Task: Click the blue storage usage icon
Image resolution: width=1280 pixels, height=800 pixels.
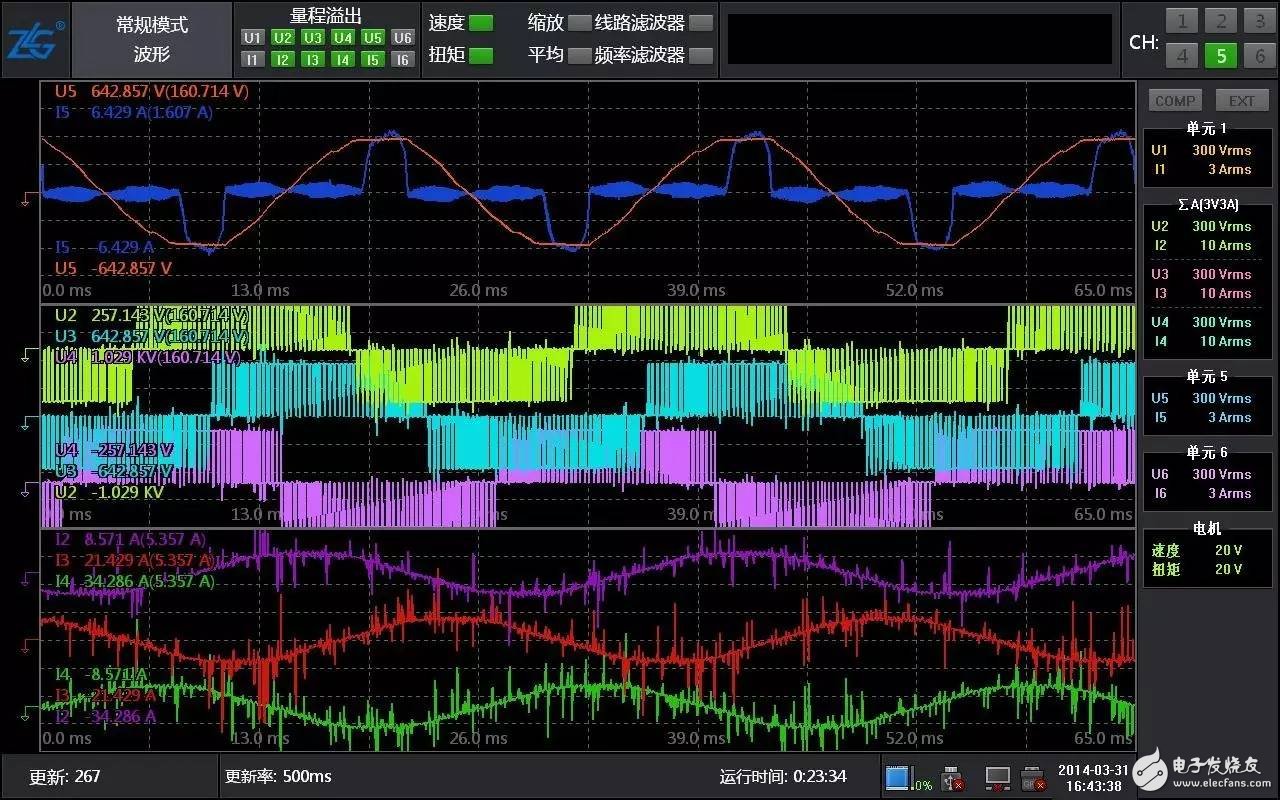Action: pos(897,776)
